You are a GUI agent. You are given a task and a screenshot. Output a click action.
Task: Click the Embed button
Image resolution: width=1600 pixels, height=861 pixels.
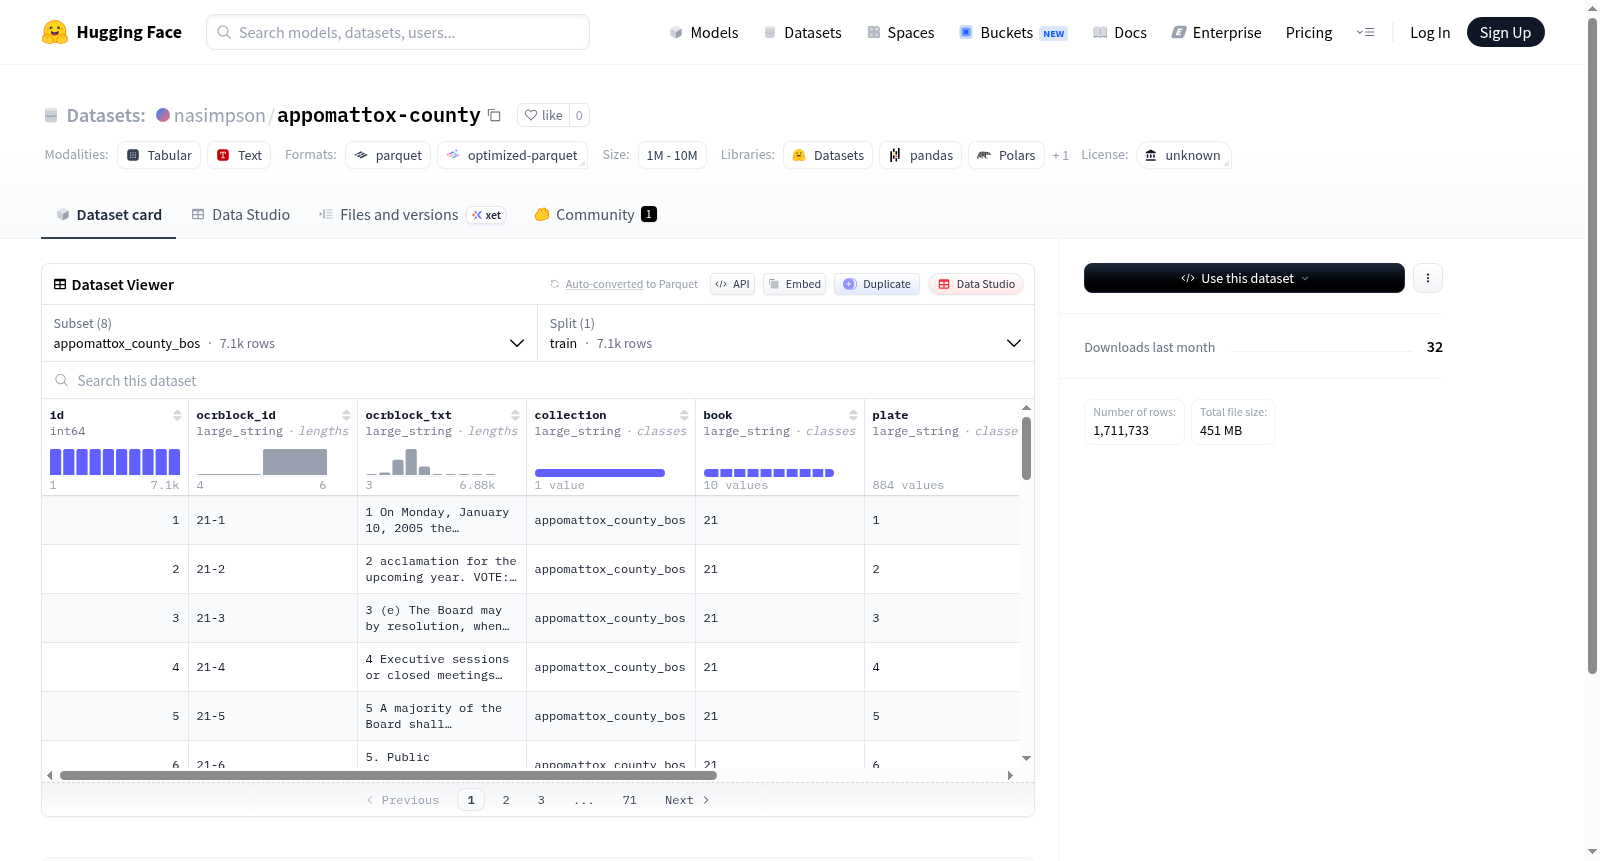coord(795,284)
